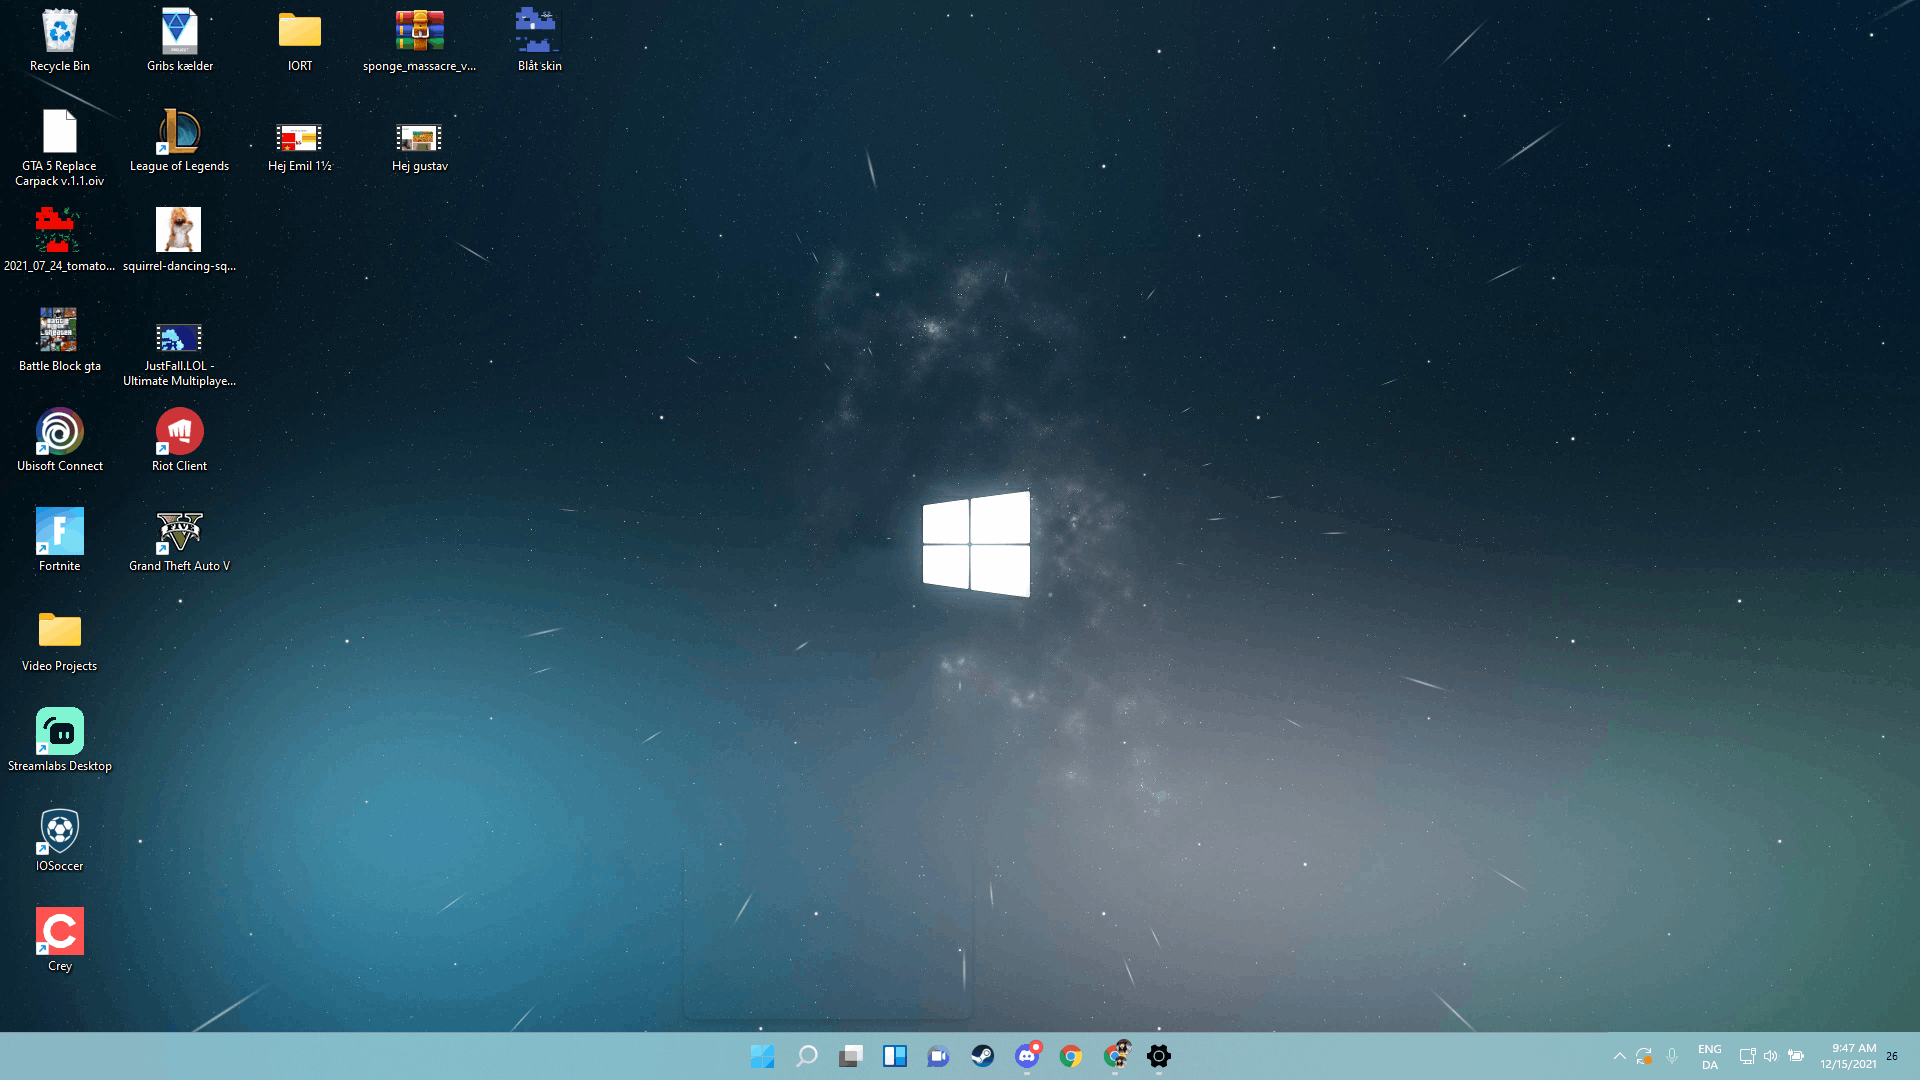Open Task View on the taskbar

pyautogui.click(x=851, y=1056)
